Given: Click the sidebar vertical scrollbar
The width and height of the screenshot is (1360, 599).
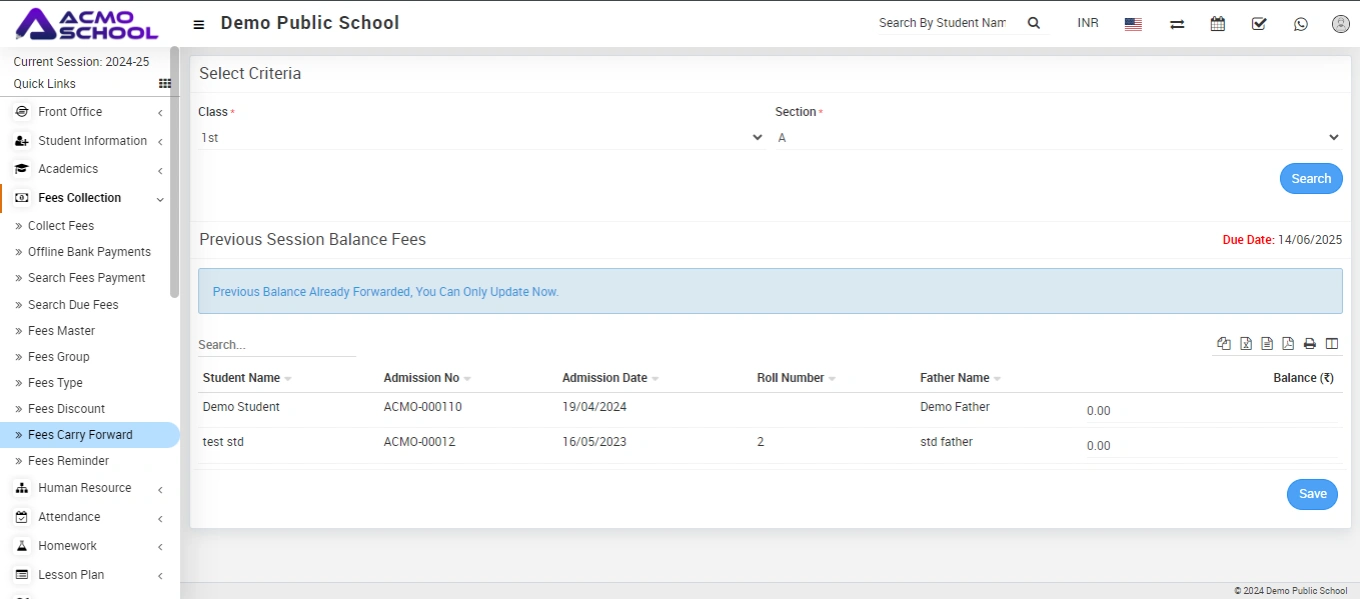Looking at the screenshot, I should pyautogui.click(x=175, y=170).
